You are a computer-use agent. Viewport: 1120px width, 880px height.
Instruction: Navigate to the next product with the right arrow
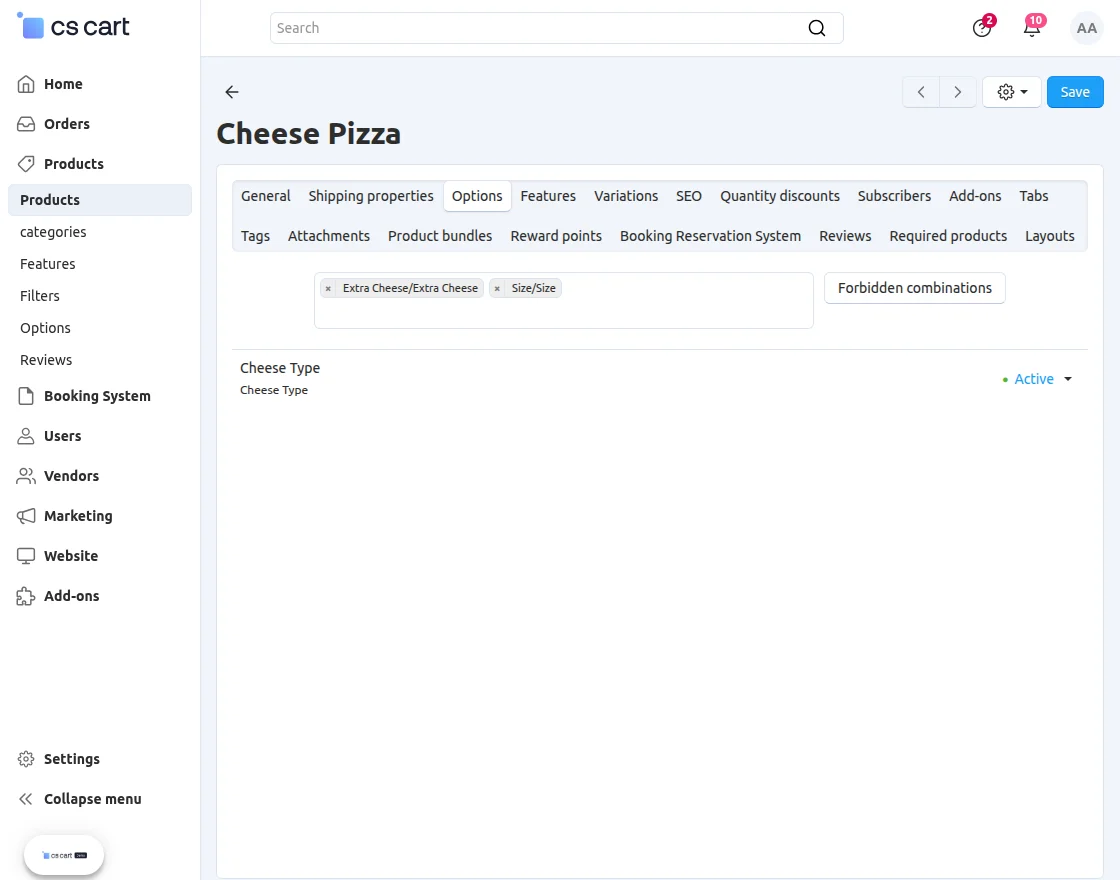click(957, 91)
